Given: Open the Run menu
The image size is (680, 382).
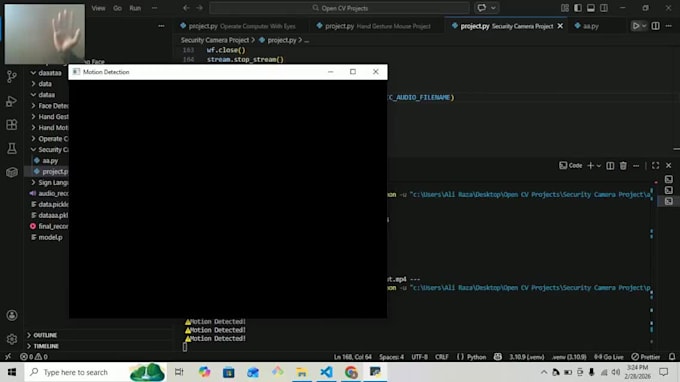Looking at the screenshot, I should pos(135,8).
